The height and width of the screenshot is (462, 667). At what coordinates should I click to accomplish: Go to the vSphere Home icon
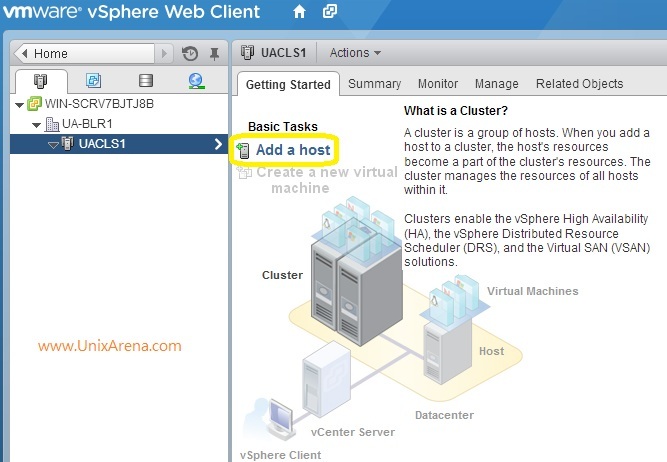[299, 11]
